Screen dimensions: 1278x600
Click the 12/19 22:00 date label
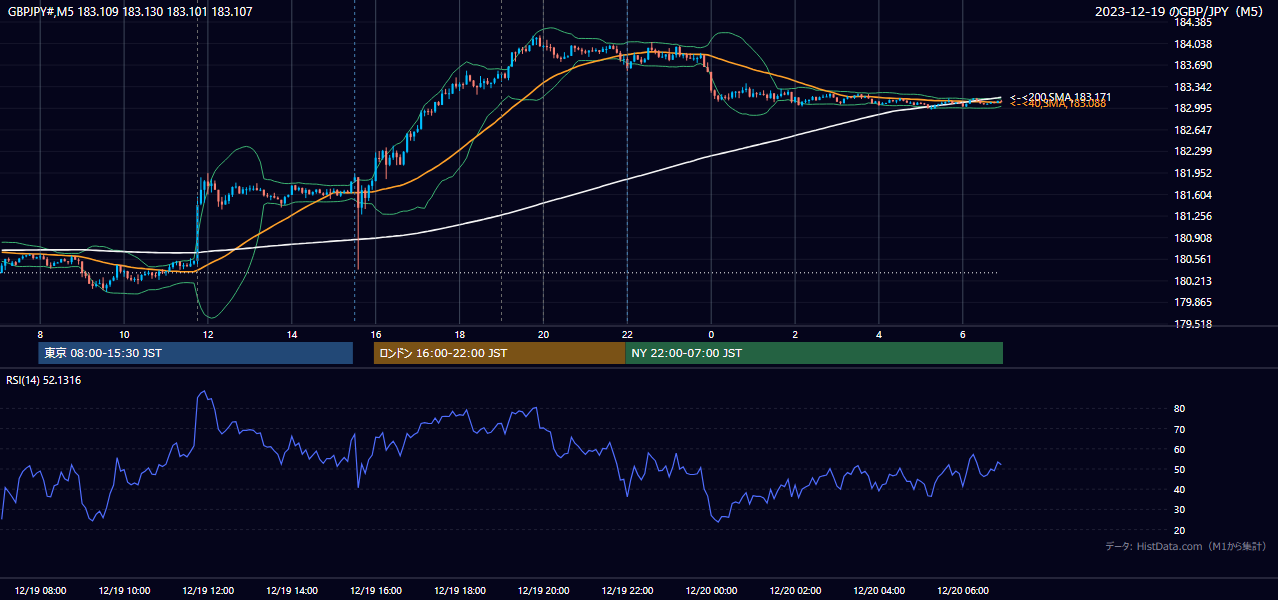[628, 591]
